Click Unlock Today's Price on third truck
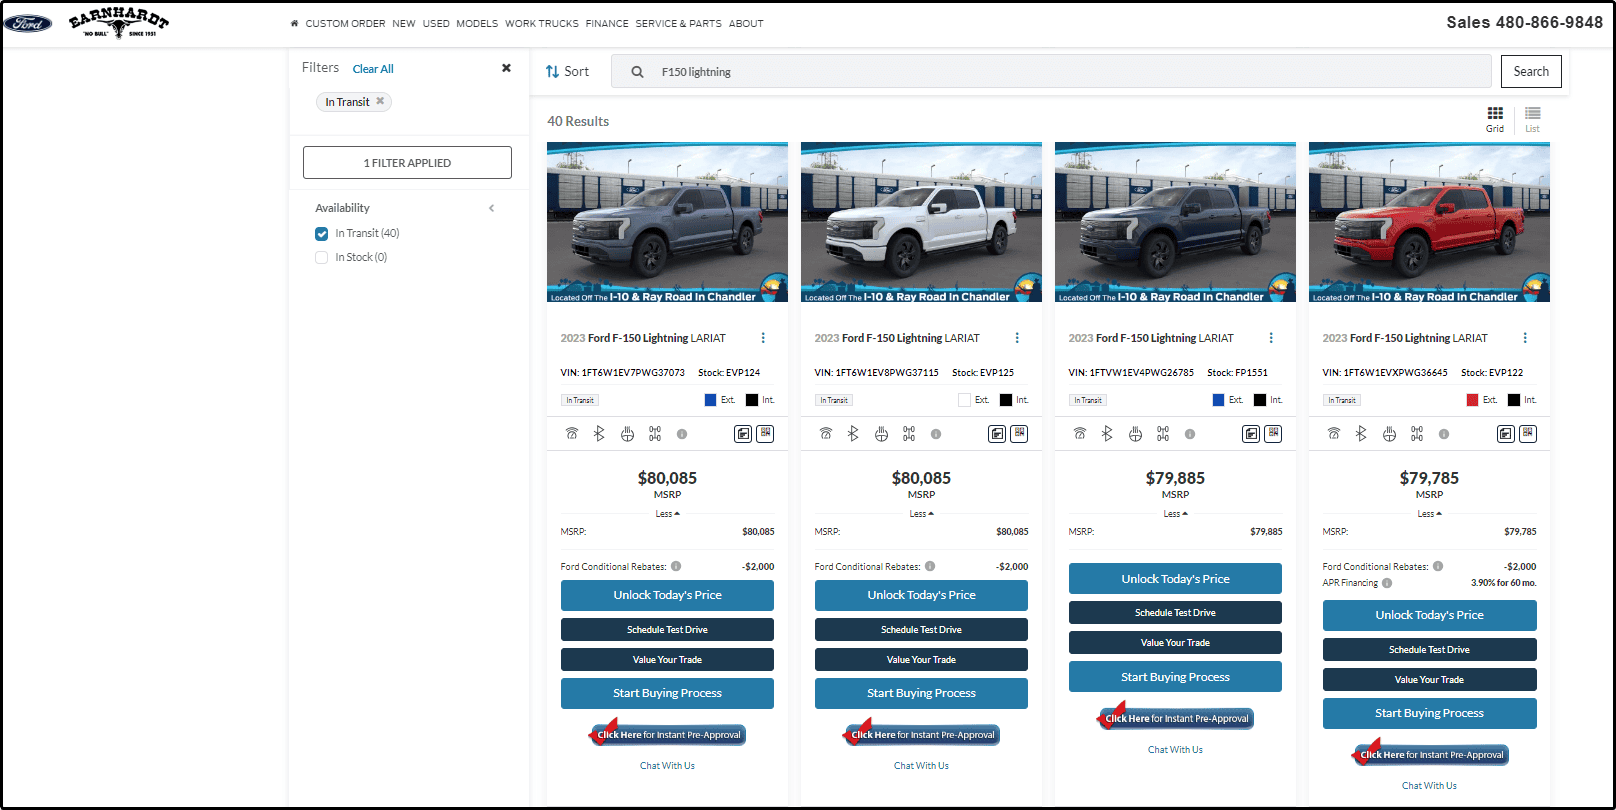1616x810 pixels. [x=1175, y=579]
